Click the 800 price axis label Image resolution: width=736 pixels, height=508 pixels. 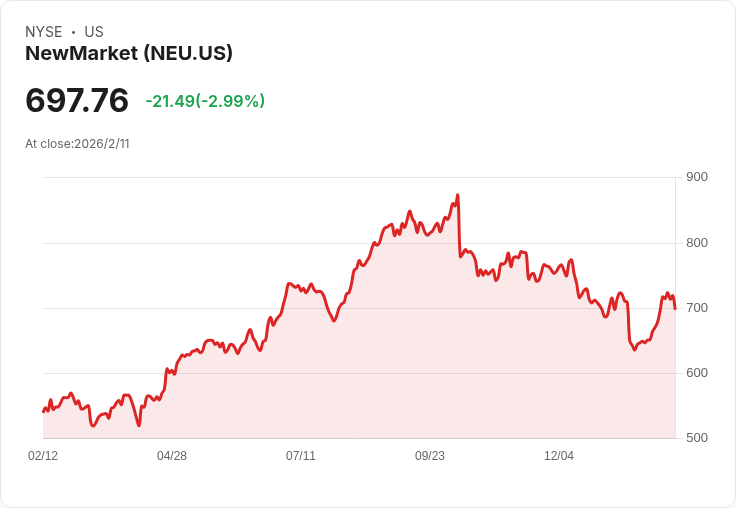pyautogui.click(x=697, y=243)
